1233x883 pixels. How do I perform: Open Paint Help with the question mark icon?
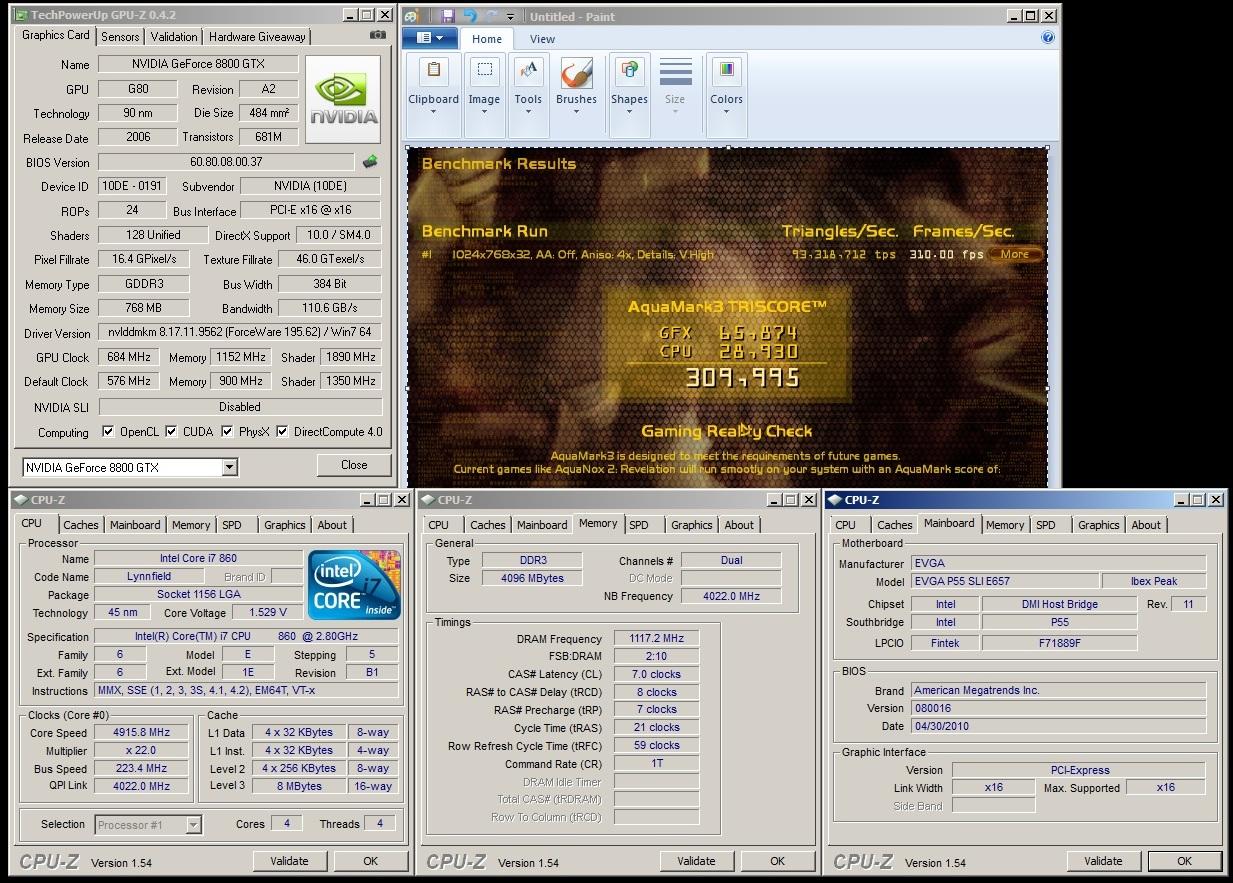click(x=1047, y=37)
